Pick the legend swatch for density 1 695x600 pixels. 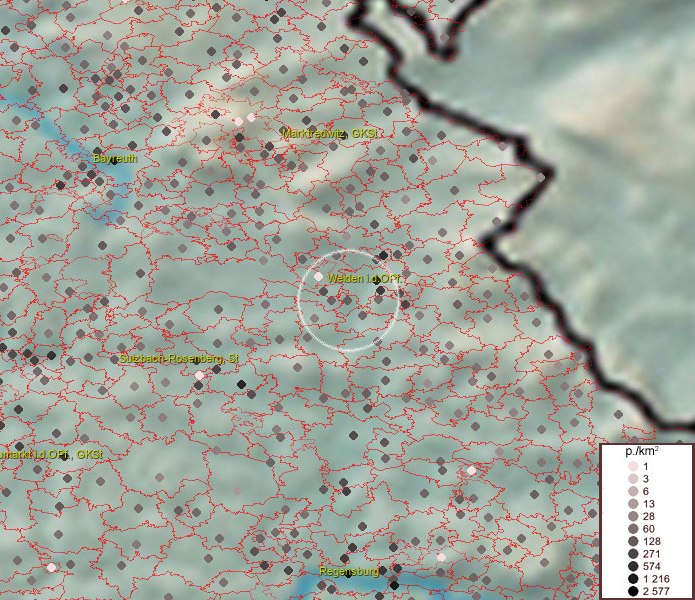632,467
